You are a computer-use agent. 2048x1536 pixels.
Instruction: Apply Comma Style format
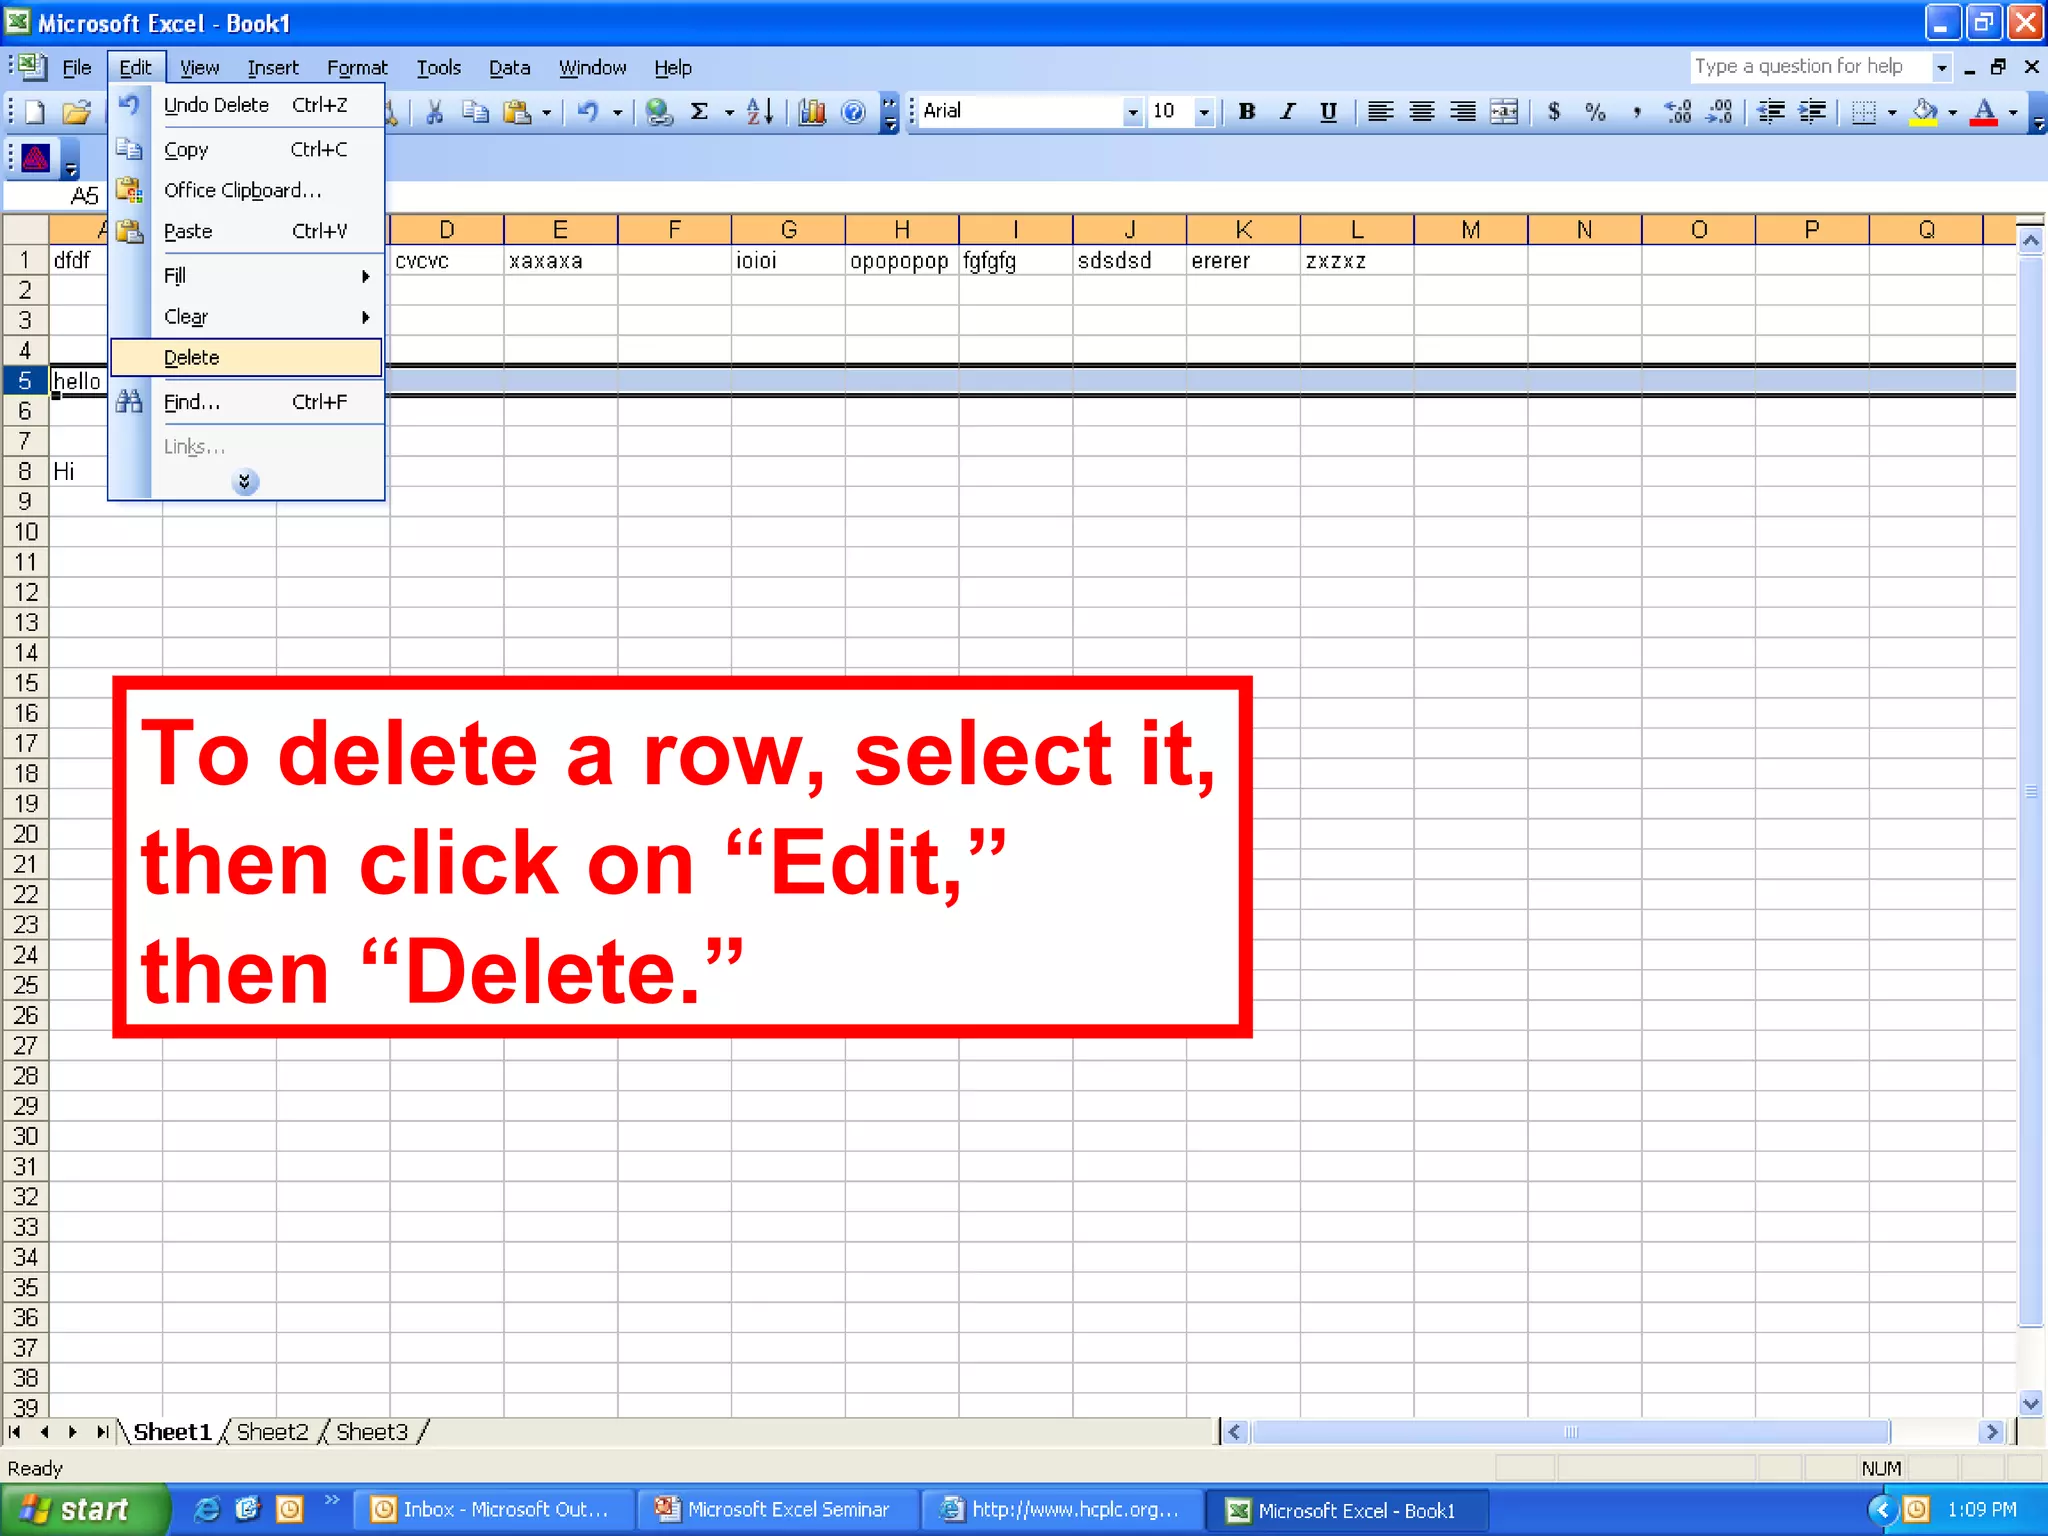tap(1636, 112)
